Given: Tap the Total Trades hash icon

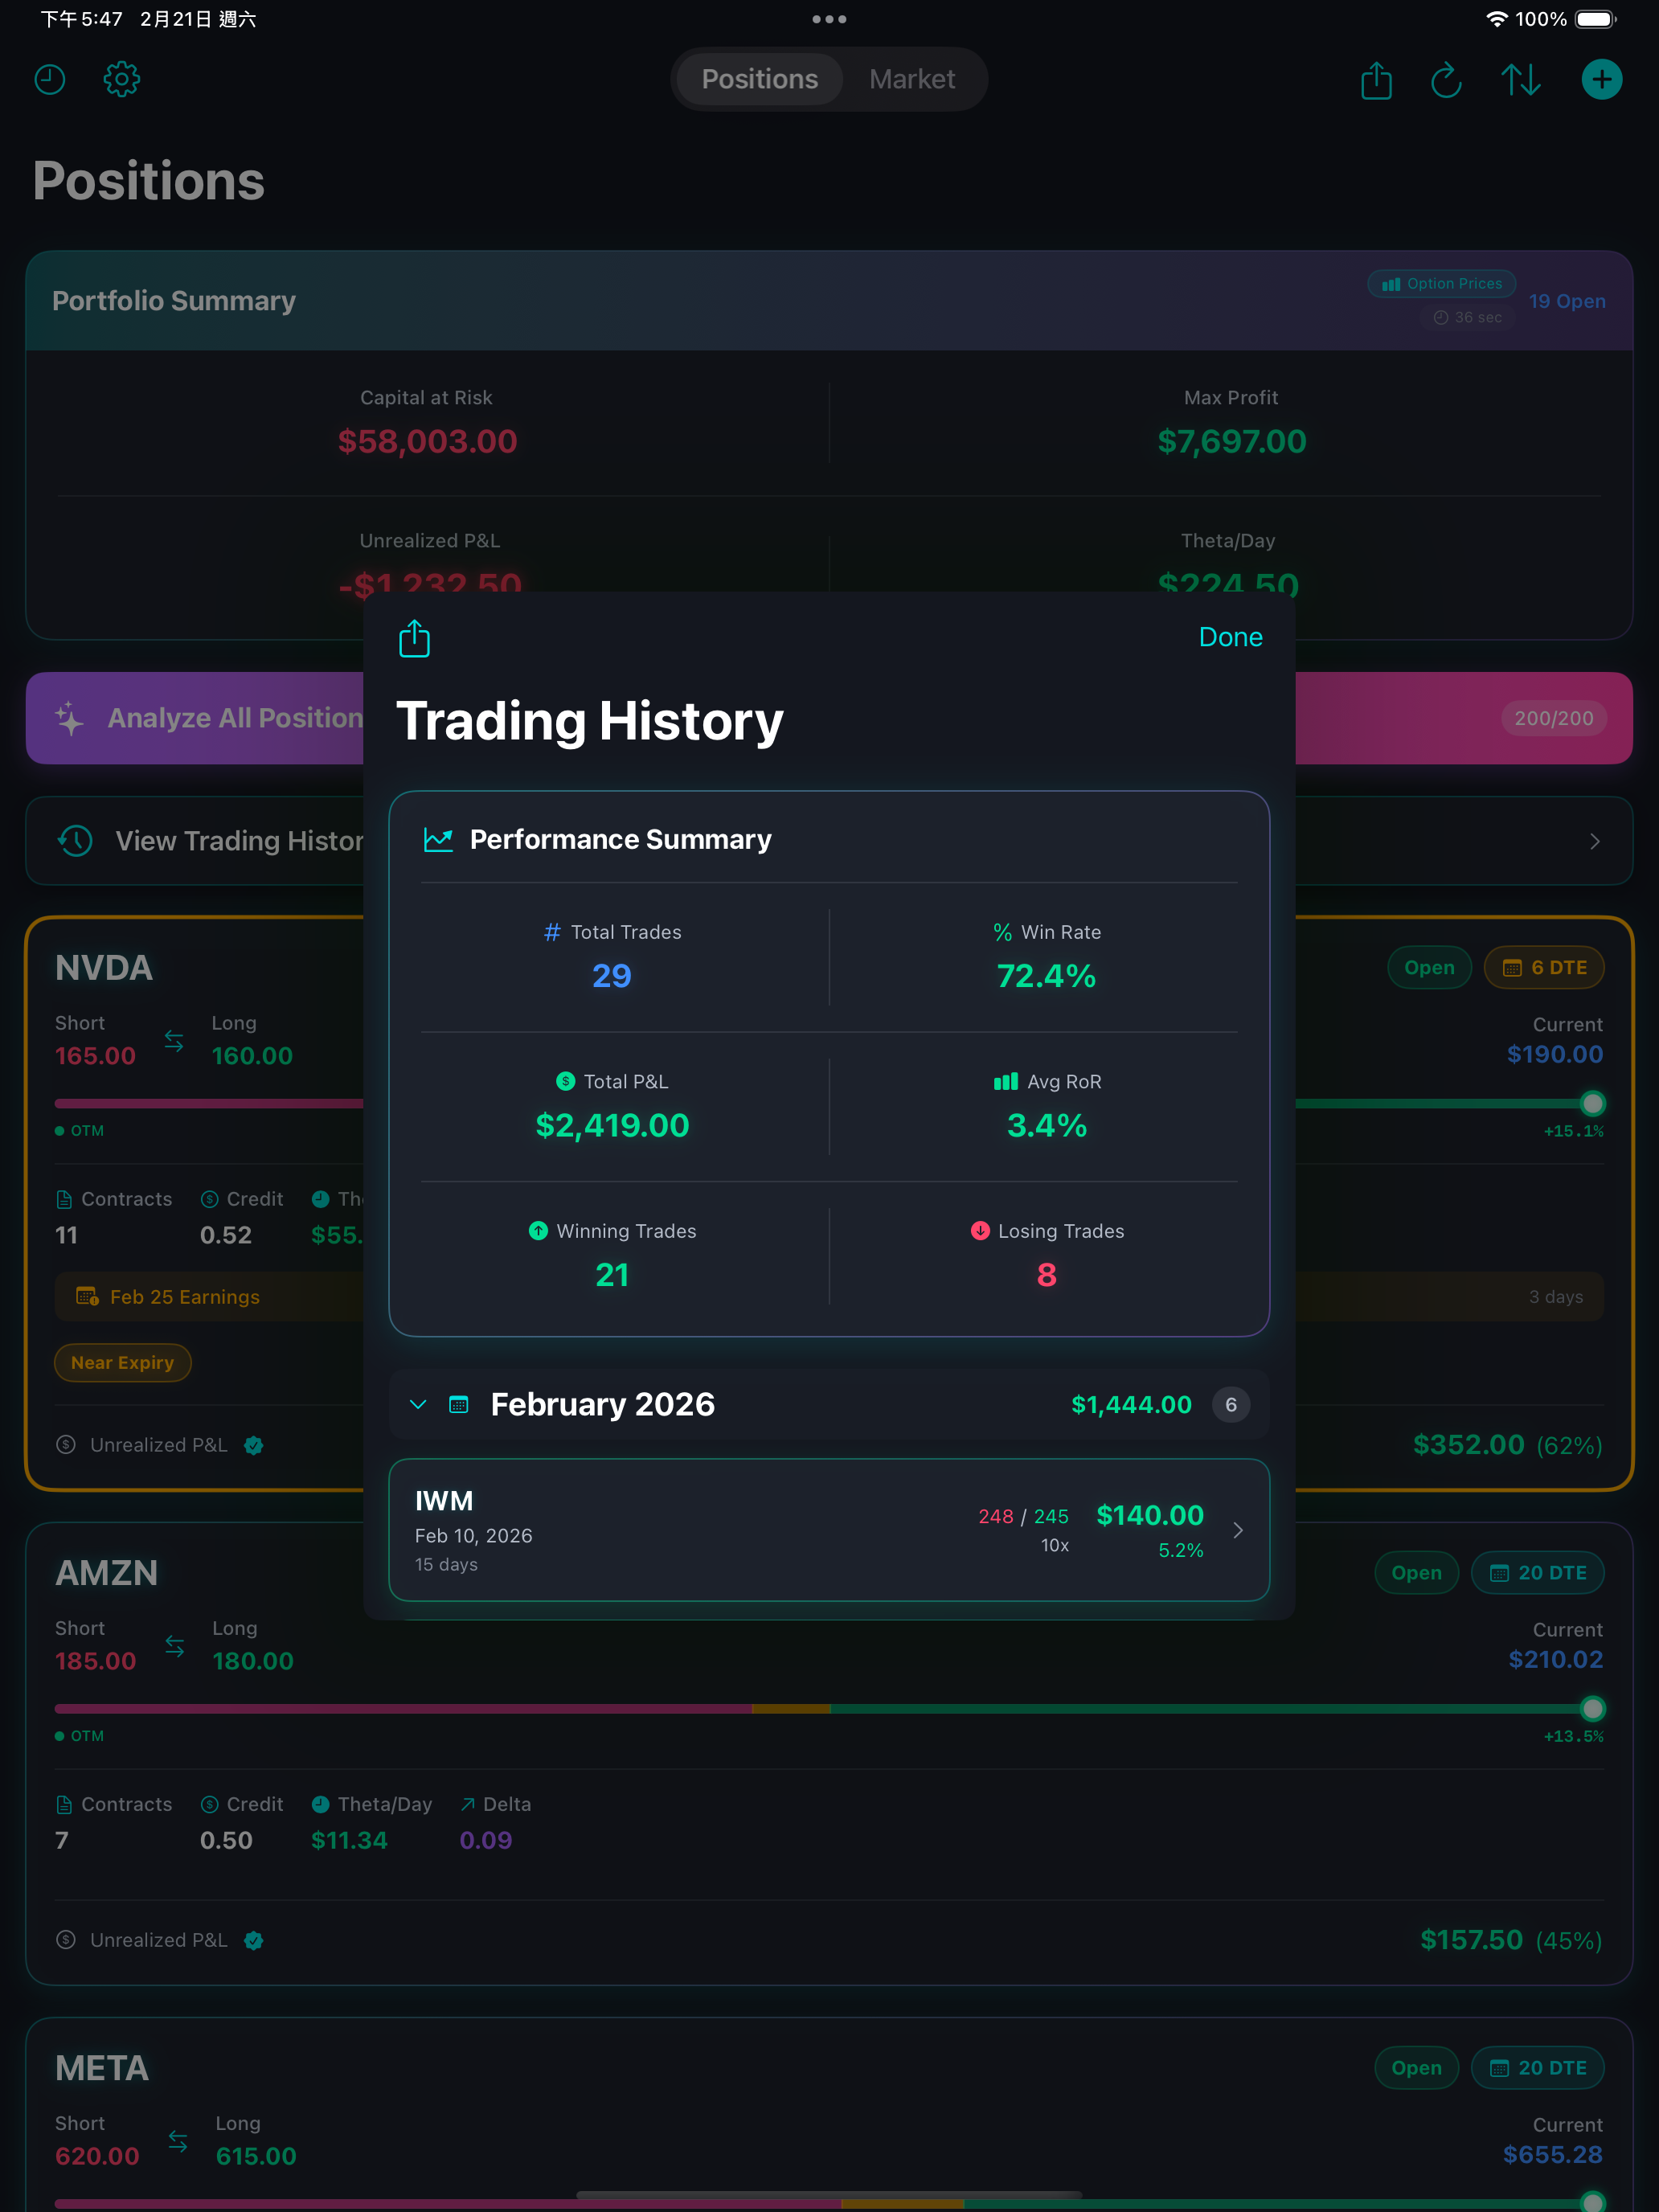Looking at the screenshot, I should click(x=552, y=932).
